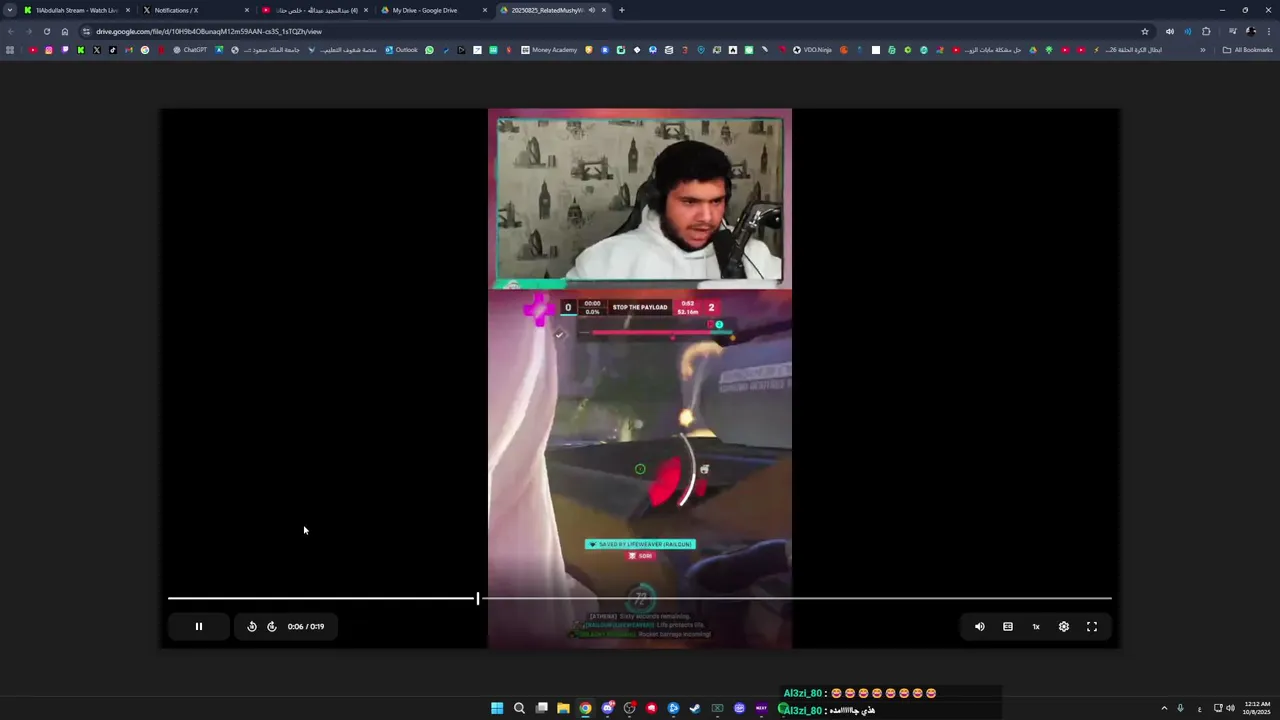Open the 1x playback speed menu

coord(1036,627)
